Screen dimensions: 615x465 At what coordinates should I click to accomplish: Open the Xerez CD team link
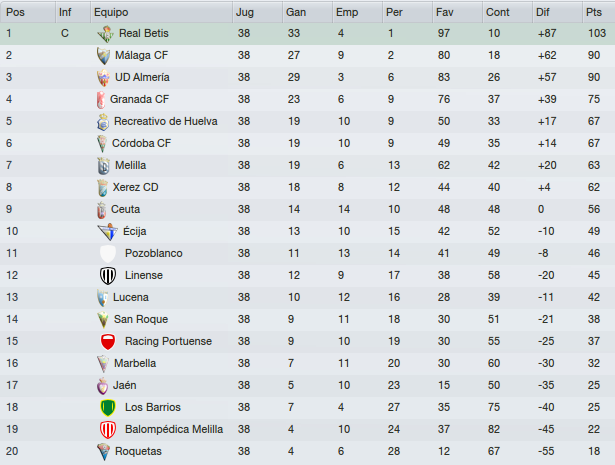coord(135,187)
